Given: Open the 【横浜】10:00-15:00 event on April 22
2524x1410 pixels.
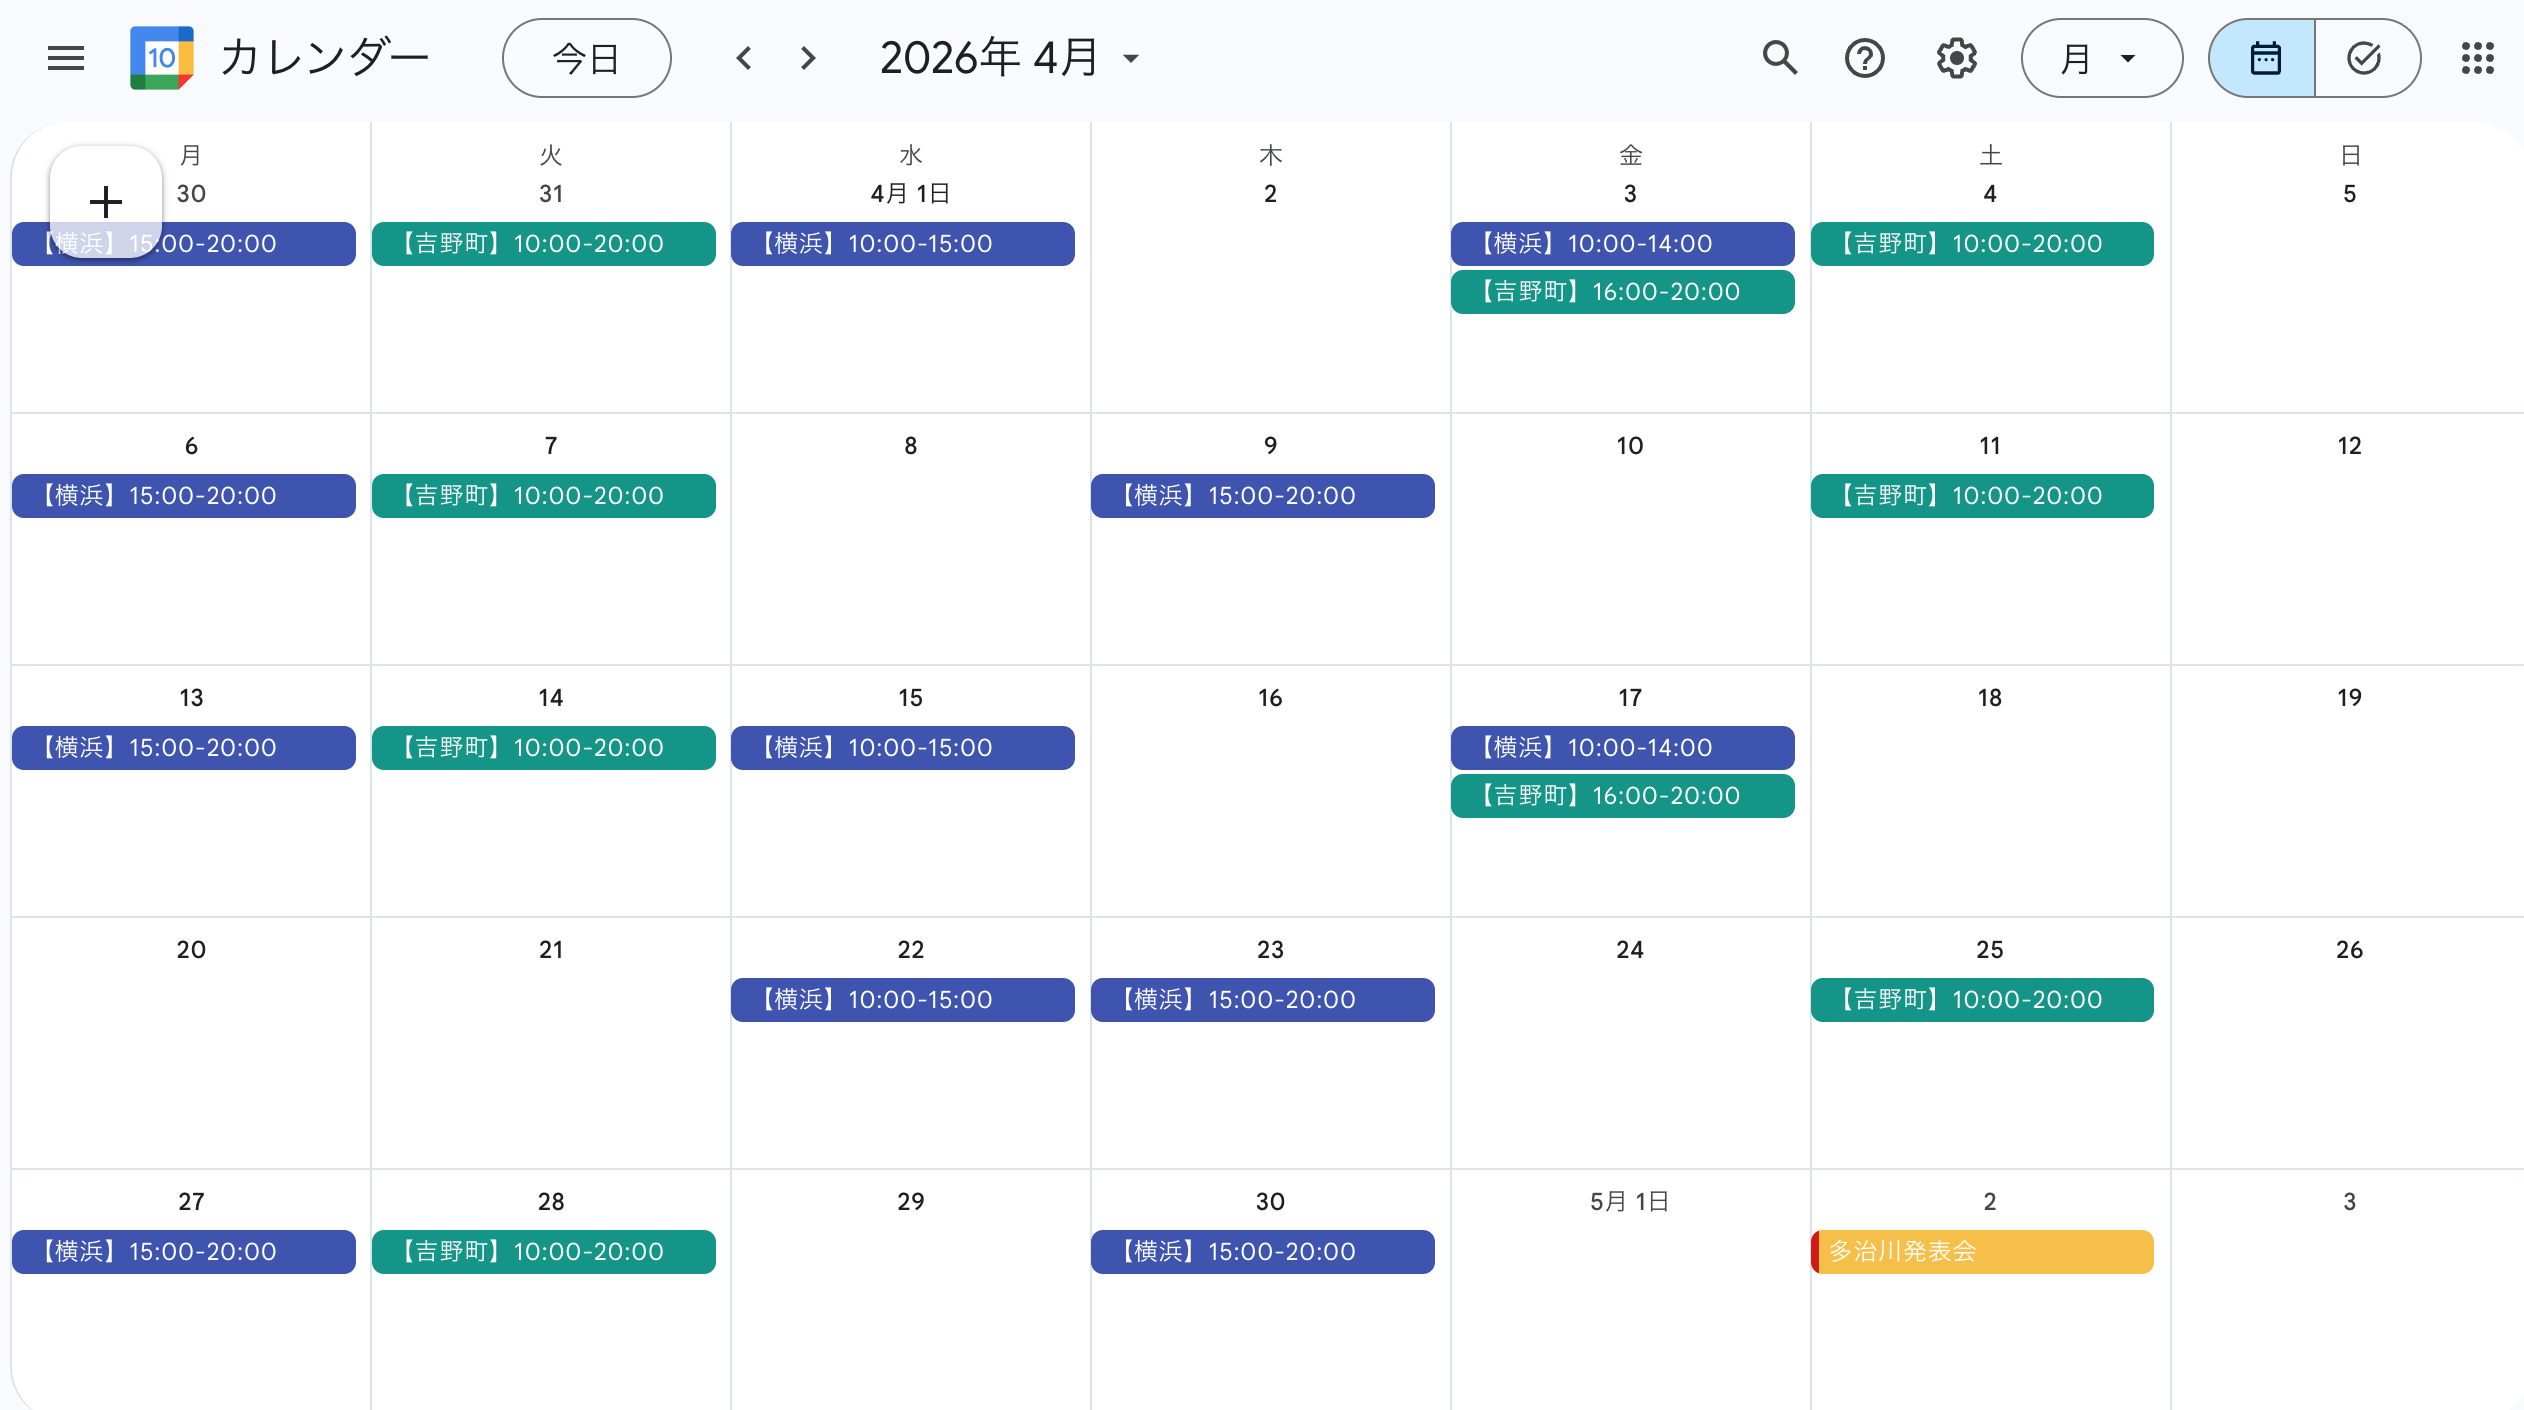Looking at the screenshot, I should click(902, 999).
